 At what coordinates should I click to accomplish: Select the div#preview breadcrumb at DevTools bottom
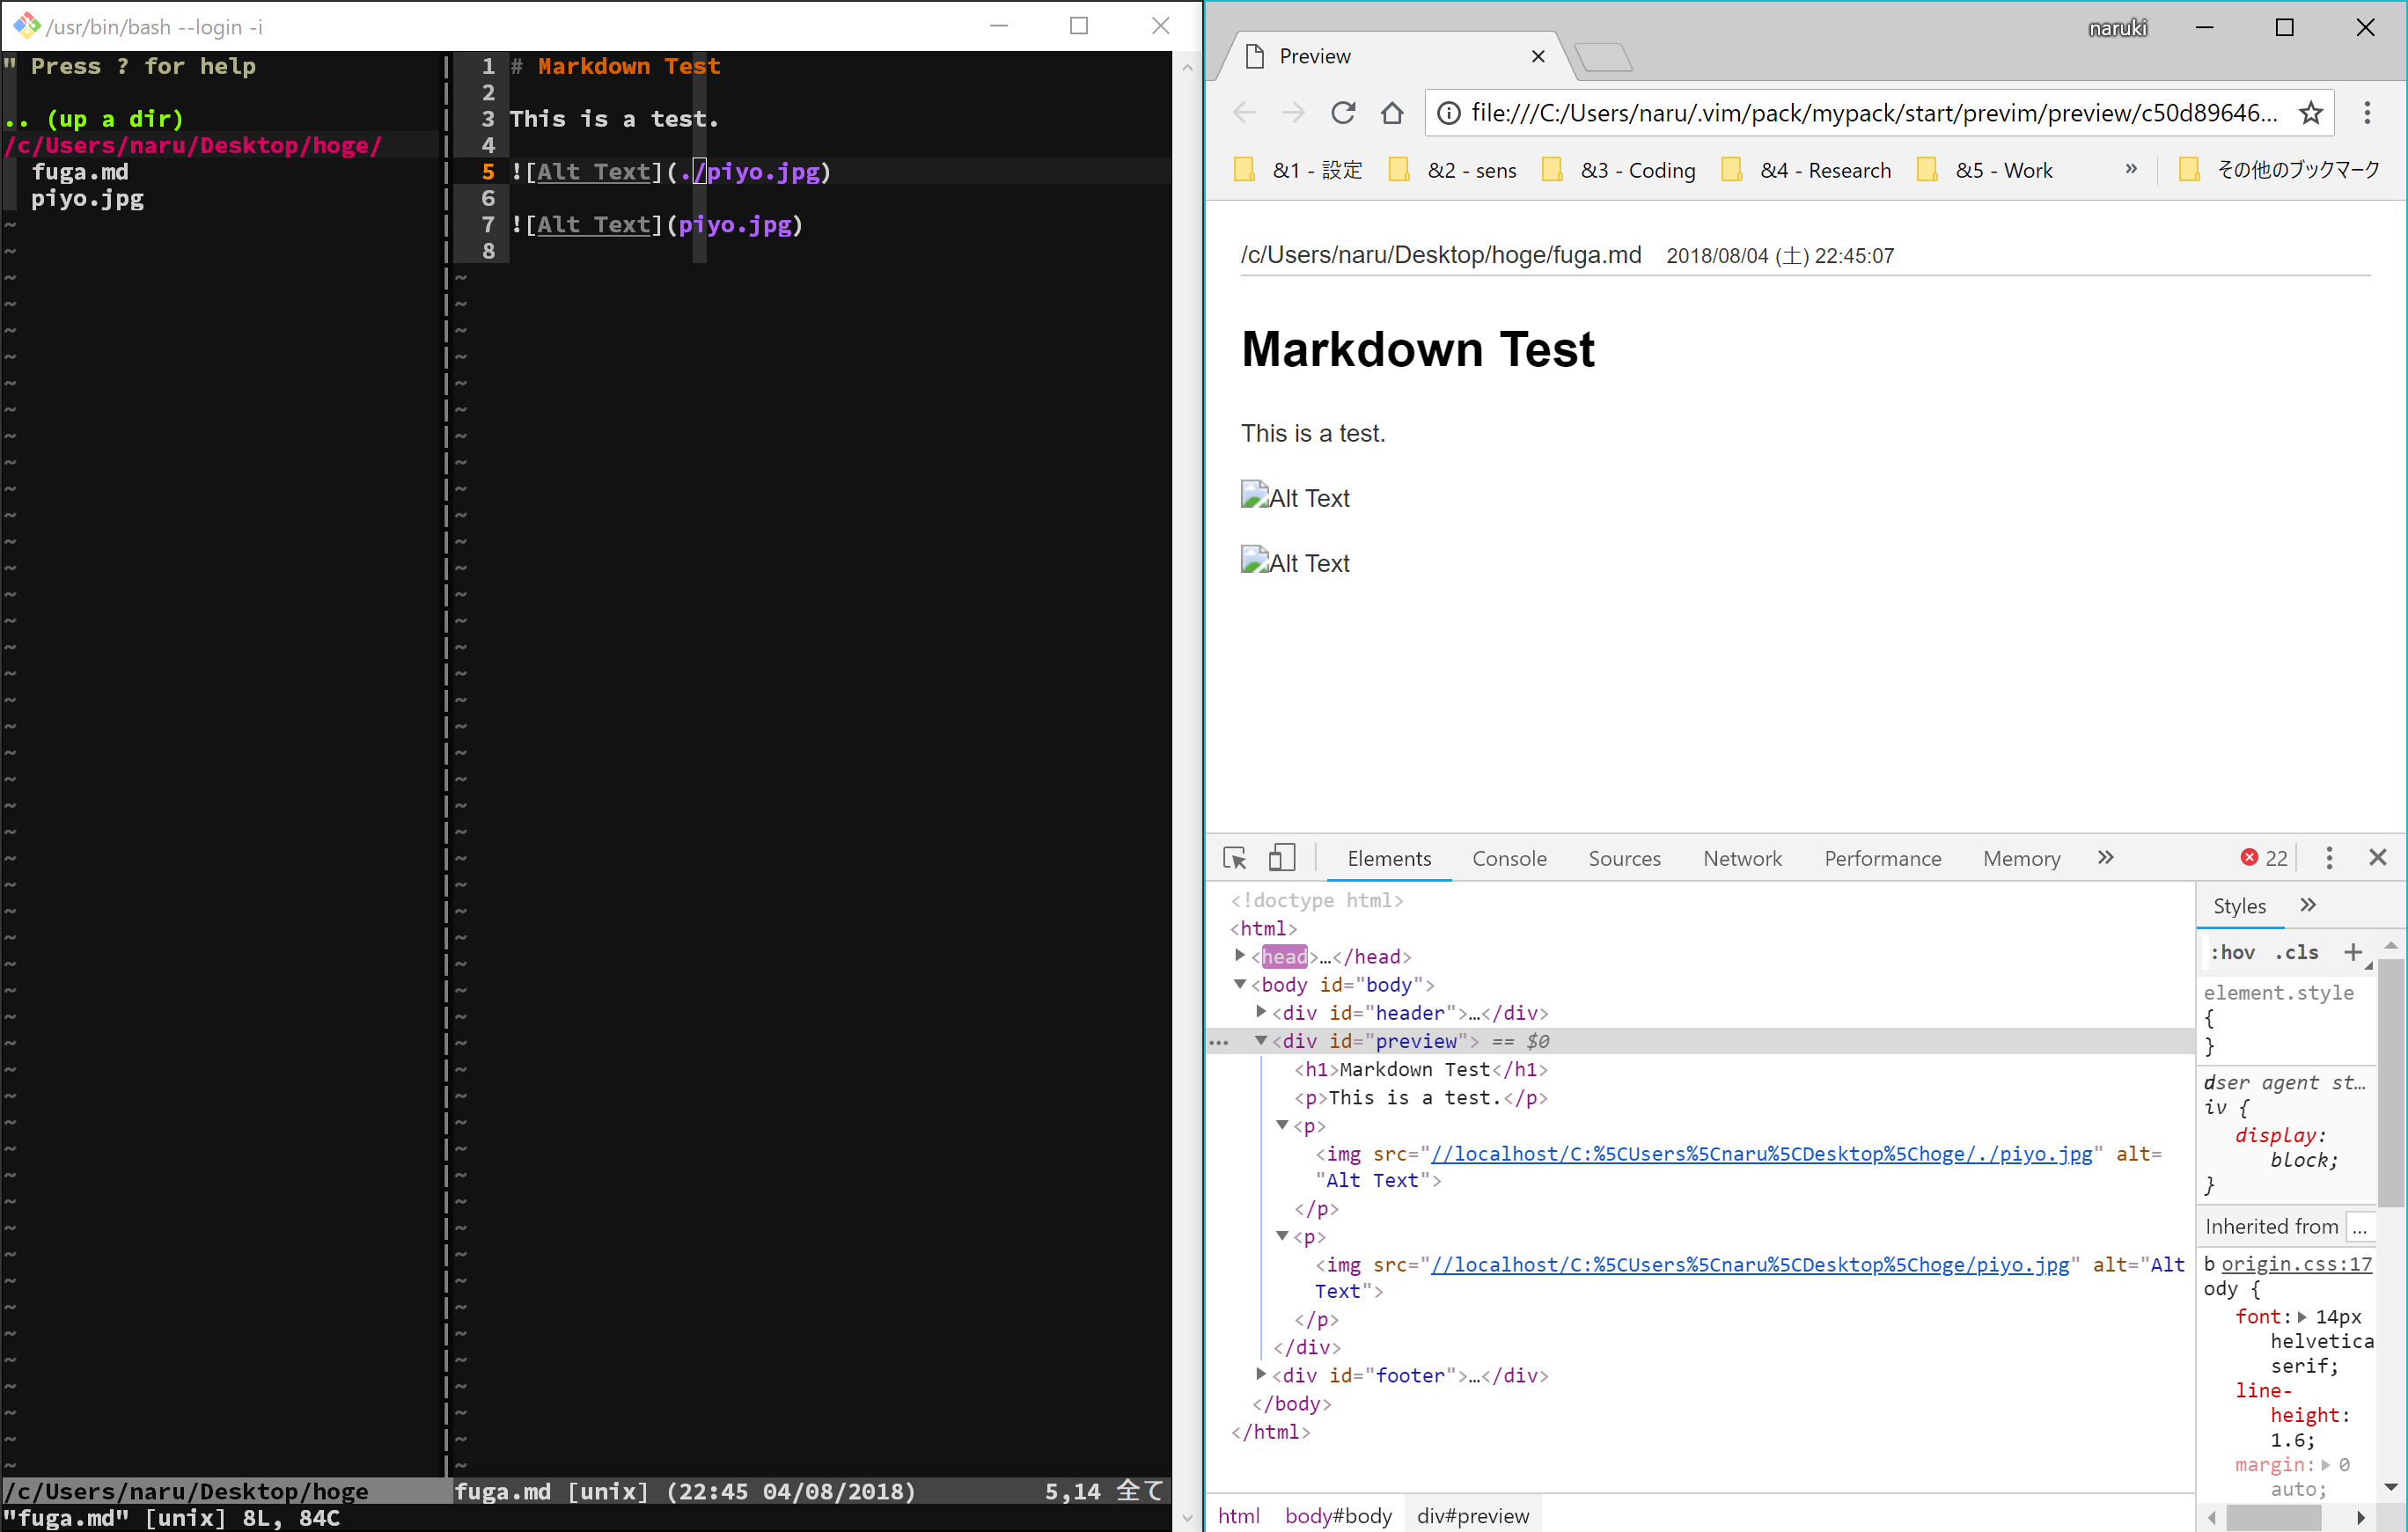[1473, 1515]
